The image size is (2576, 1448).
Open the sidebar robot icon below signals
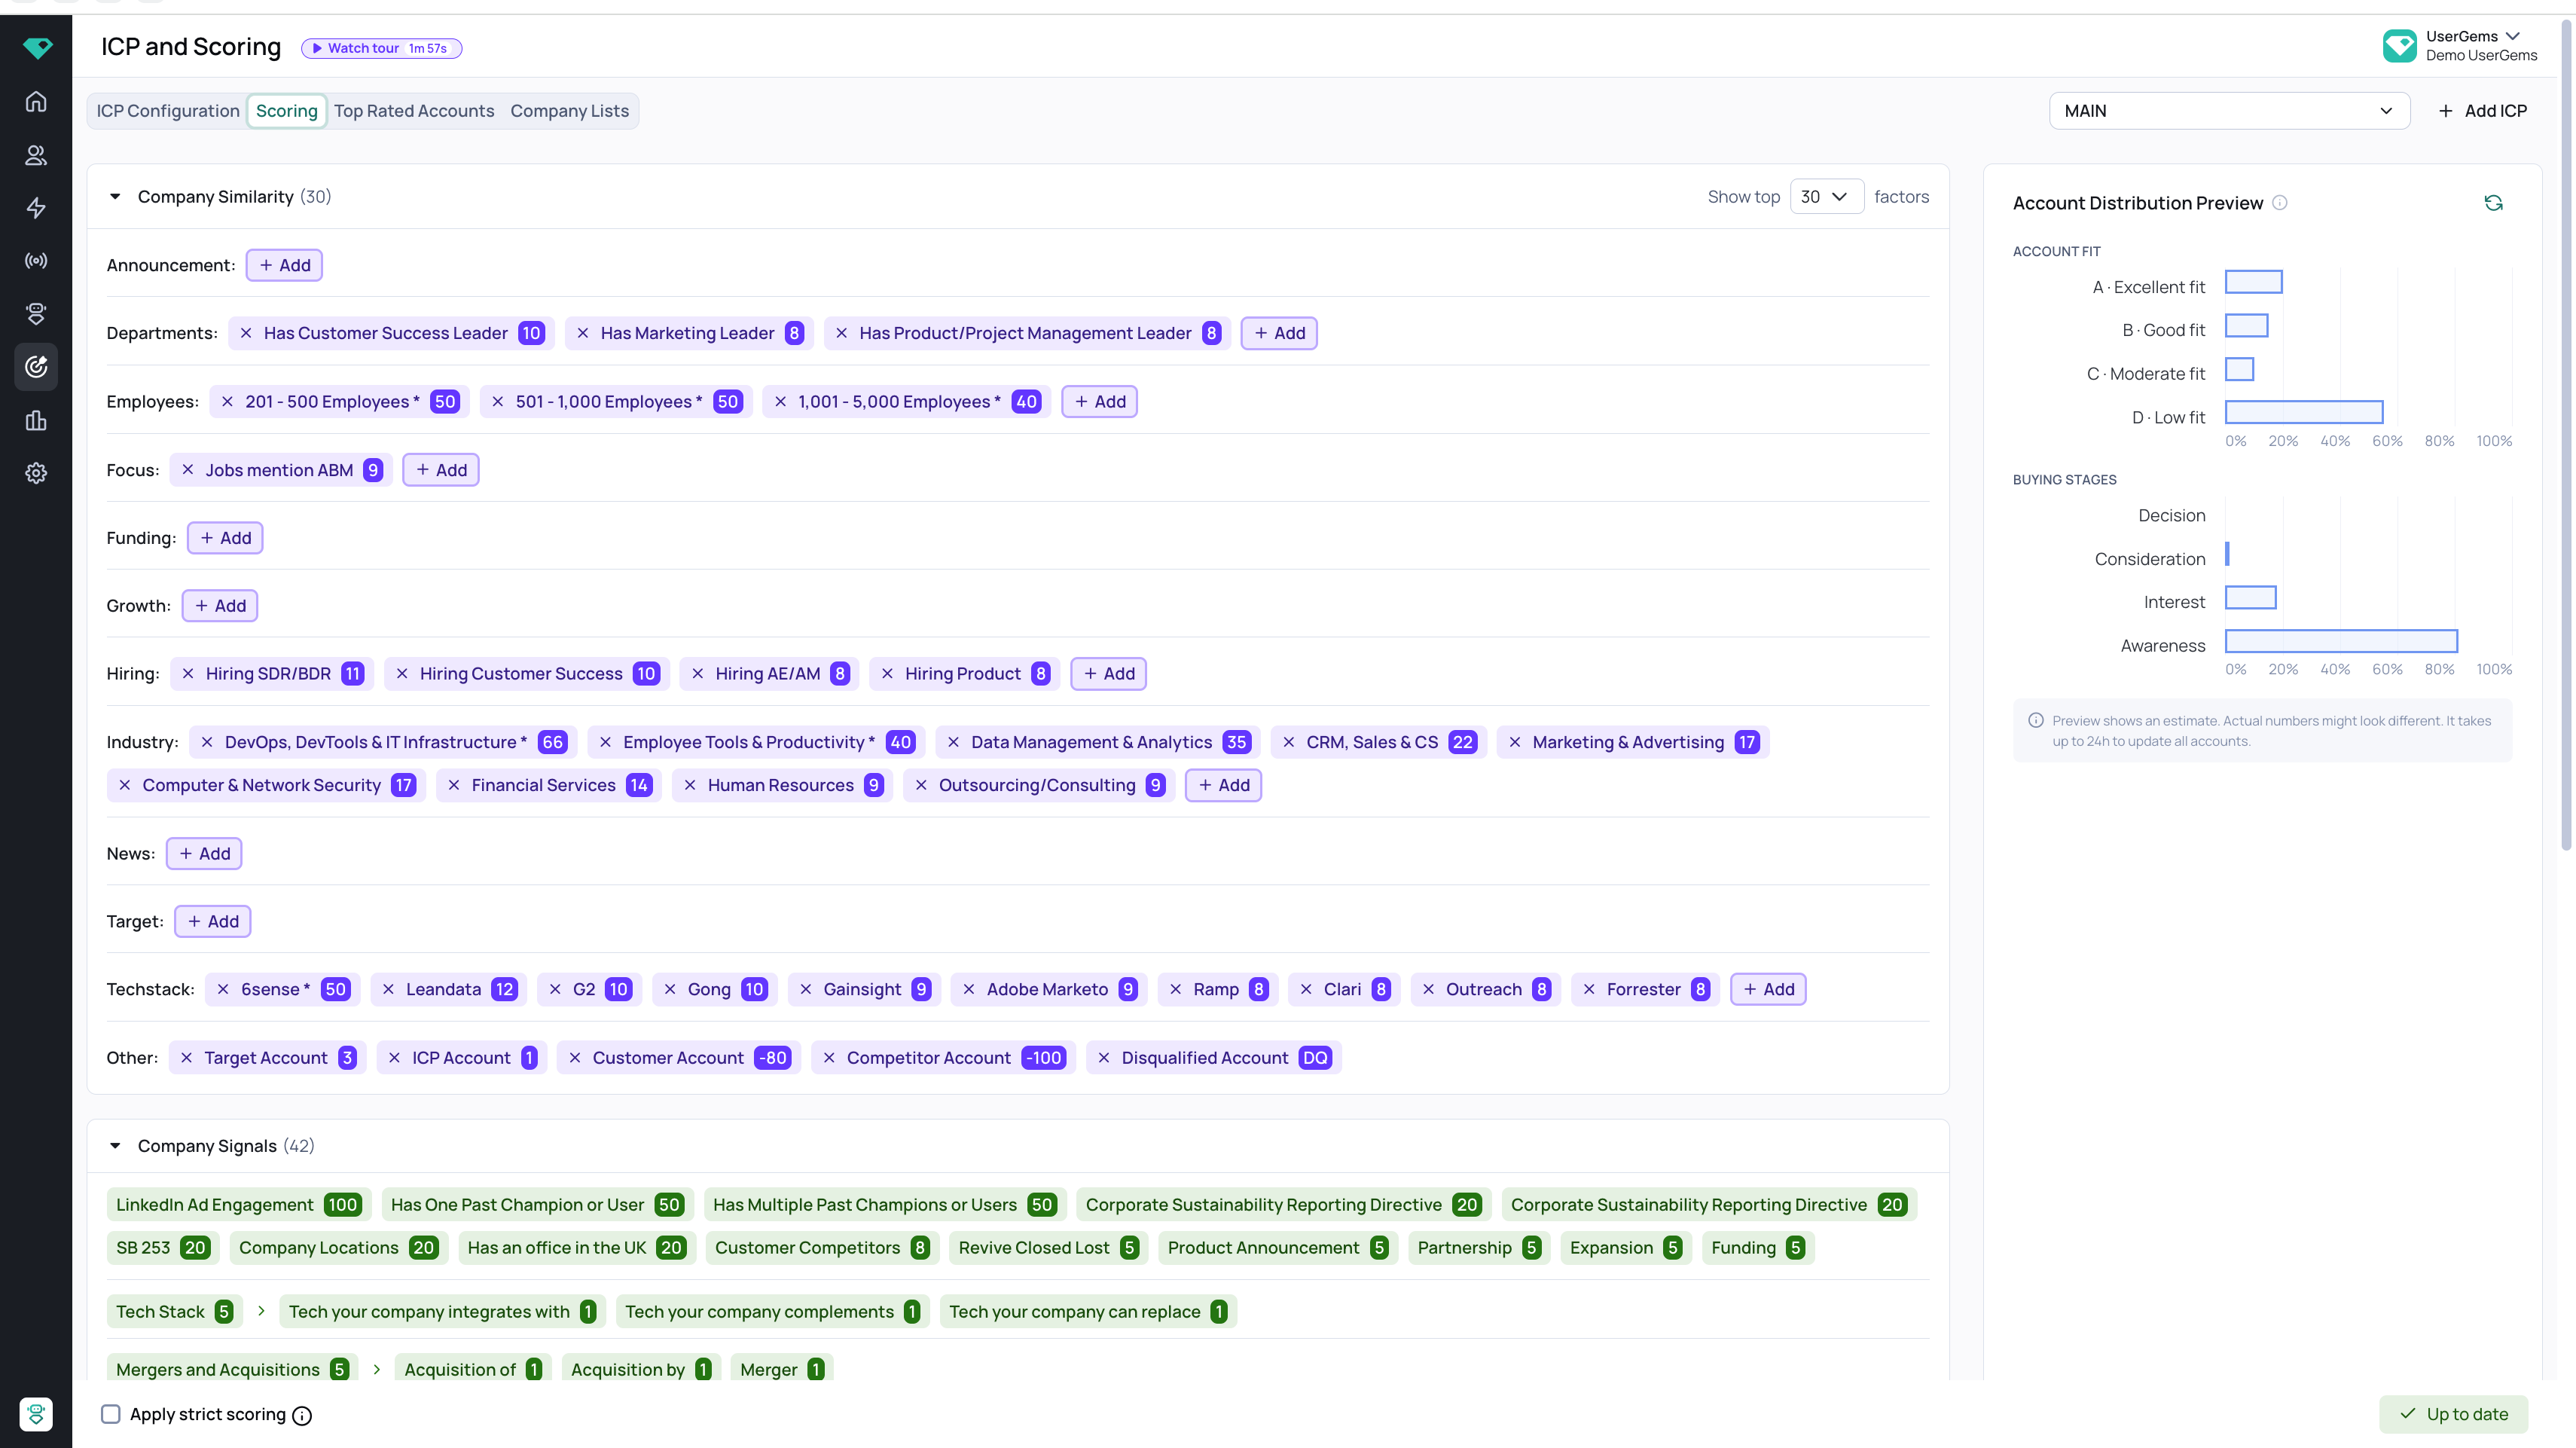click(x=36, y=314)
